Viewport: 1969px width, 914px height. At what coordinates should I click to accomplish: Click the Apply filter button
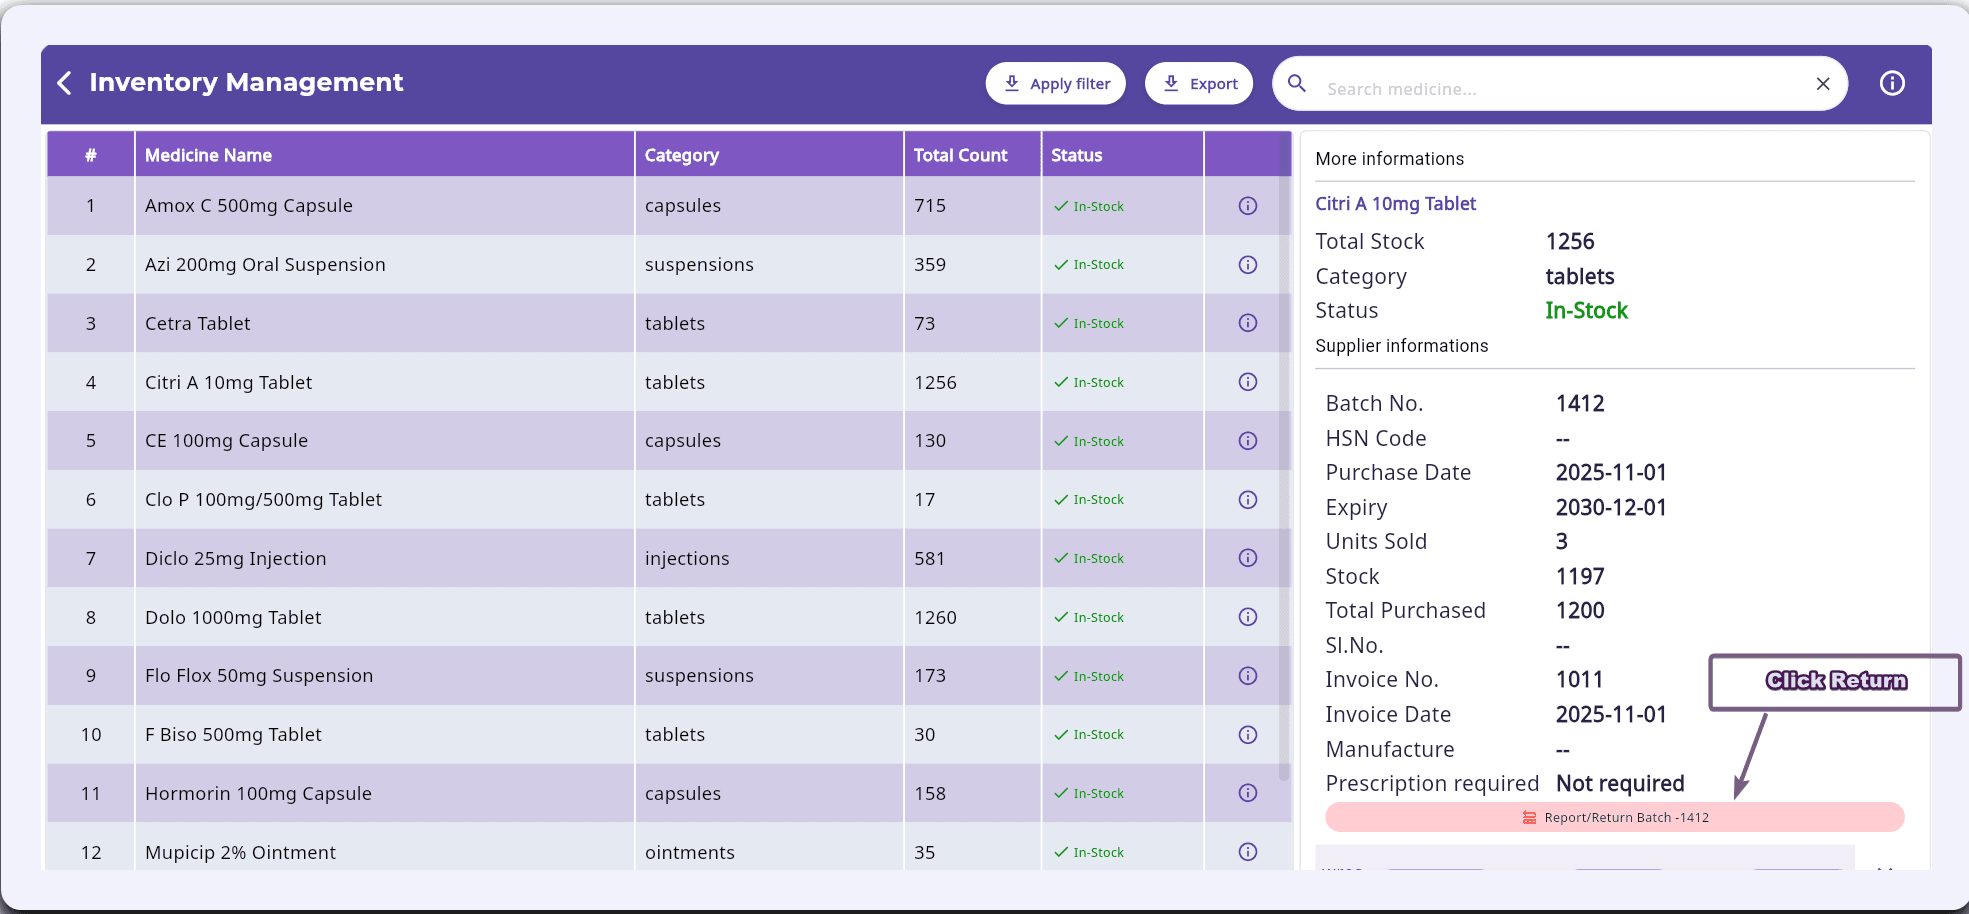tap(1056, 84)
